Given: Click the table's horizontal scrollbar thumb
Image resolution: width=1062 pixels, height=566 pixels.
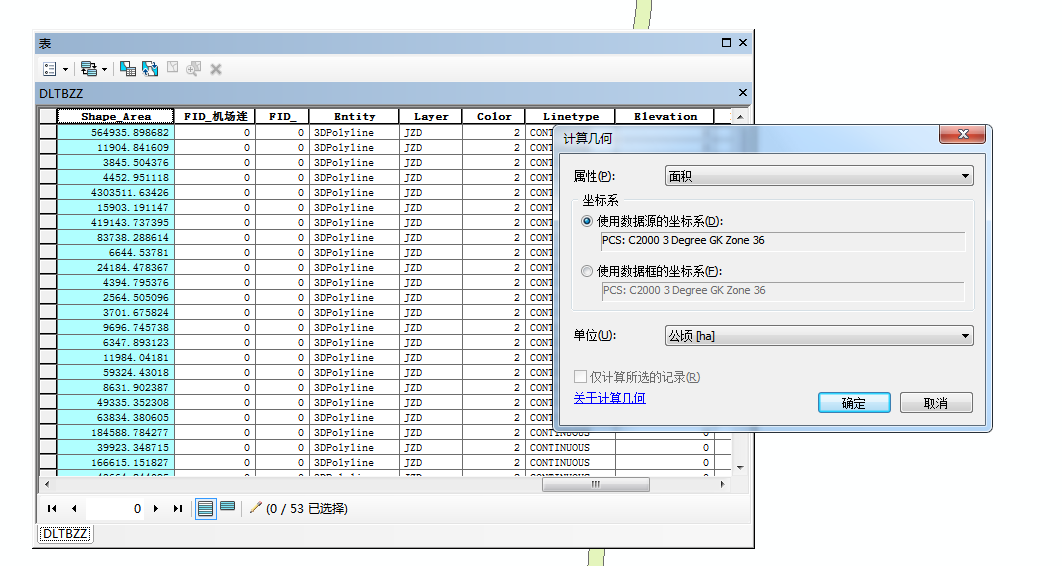Looking at the screenshot, I should click(595, 484).
